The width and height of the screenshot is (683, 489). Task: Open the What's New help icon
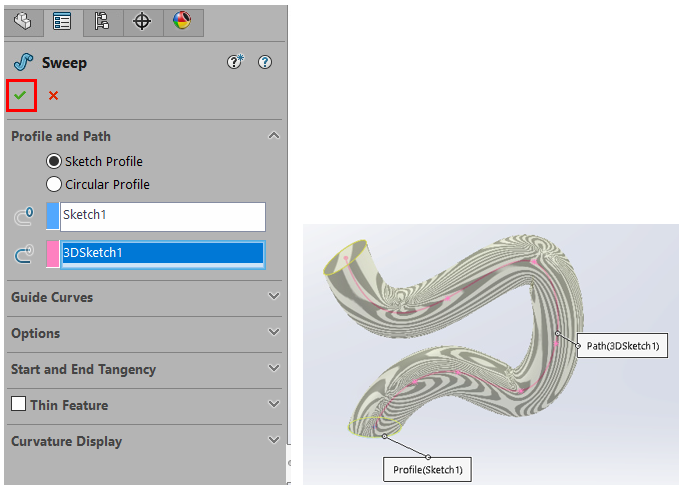point(236,62)
